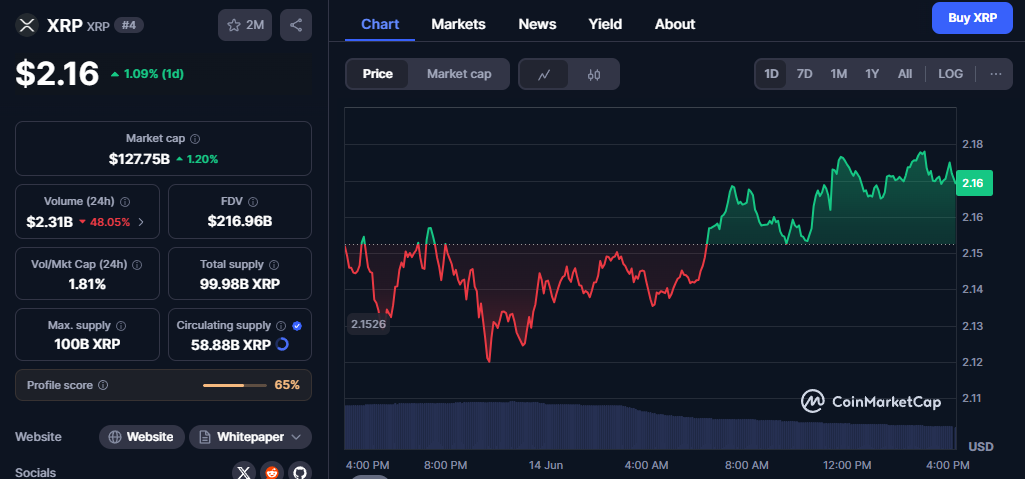Click the 58.88B XRP circulating supply value
Image resolution: width=1025 pixels, height=479 pixels.
[231, 344]
